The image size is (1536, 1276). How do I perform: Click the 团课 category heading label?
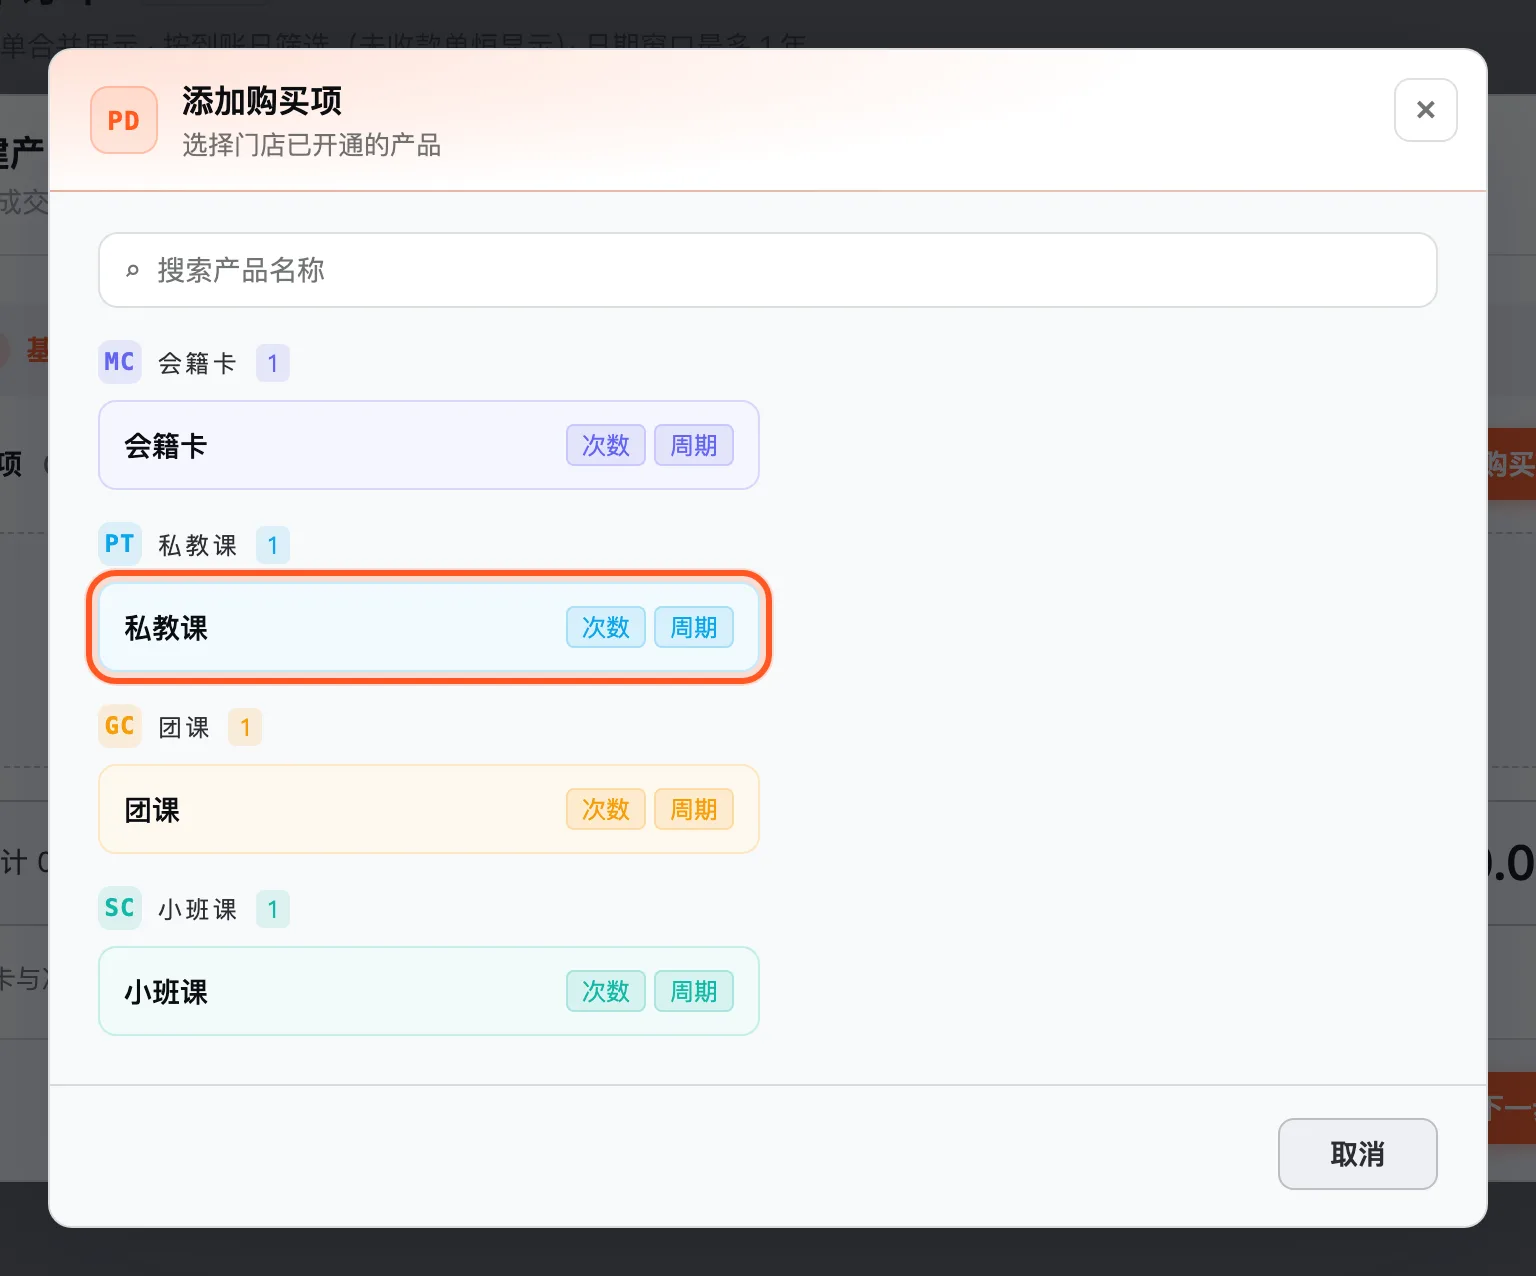point(184,727)
